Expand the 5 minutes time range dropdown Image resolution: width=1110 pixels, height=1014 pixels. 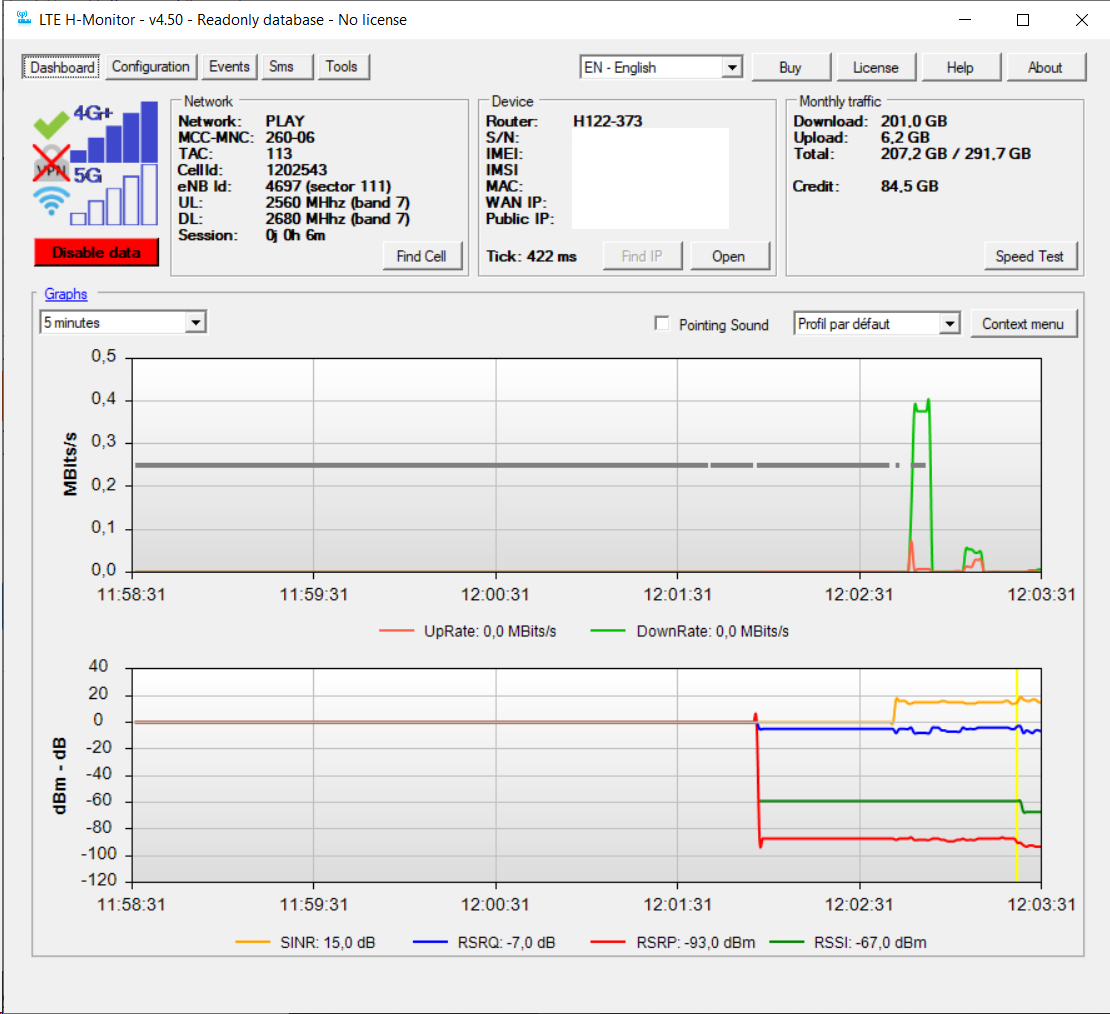pos(123,322)
